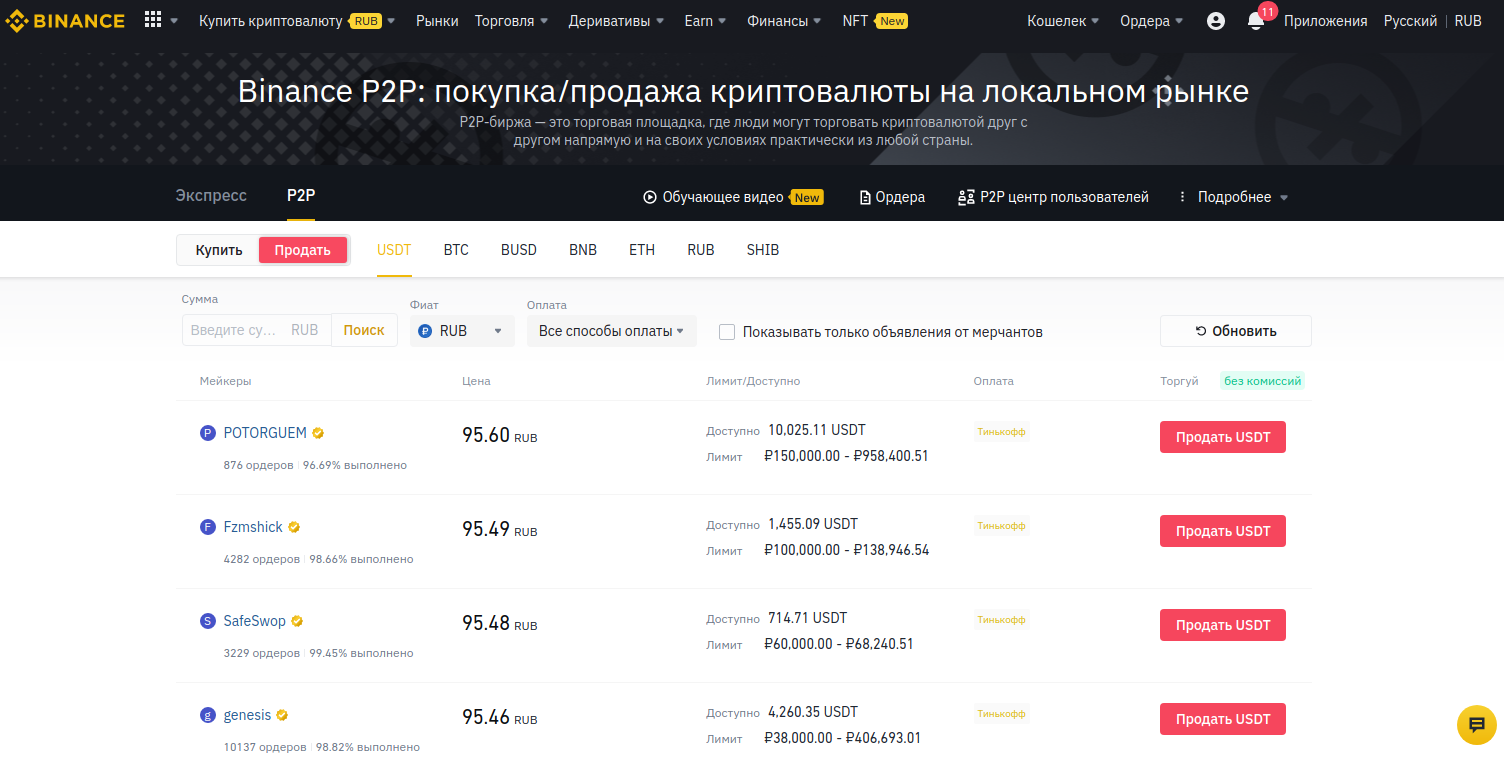This screenshot has height=761, width=1504.
Task: Click genesis's avatar icon
Action: [208, 715]
